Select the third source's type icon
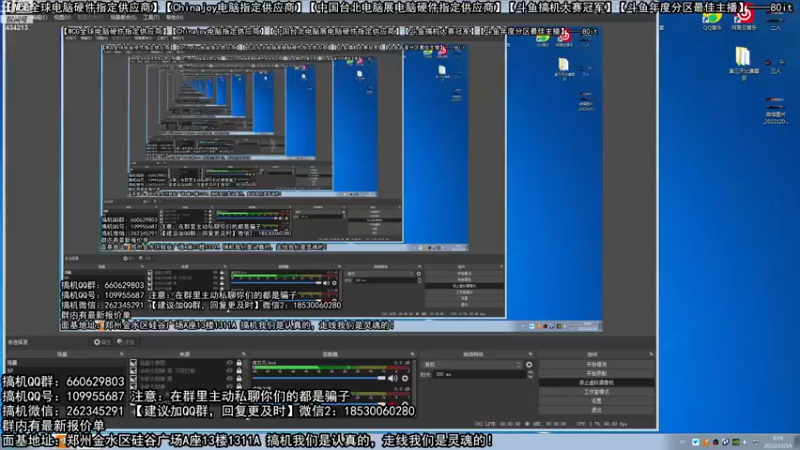Viewport: 800px width, 450px height. [133, 379]
